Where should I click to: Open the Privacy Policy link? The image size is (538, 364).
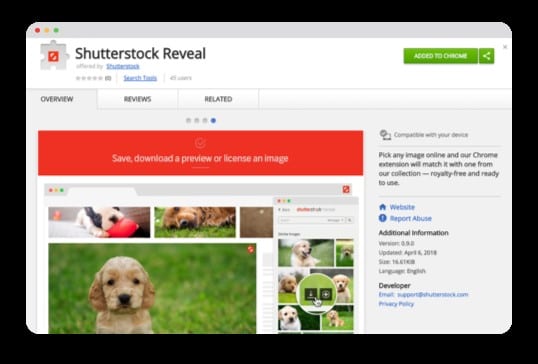[396, 304]
